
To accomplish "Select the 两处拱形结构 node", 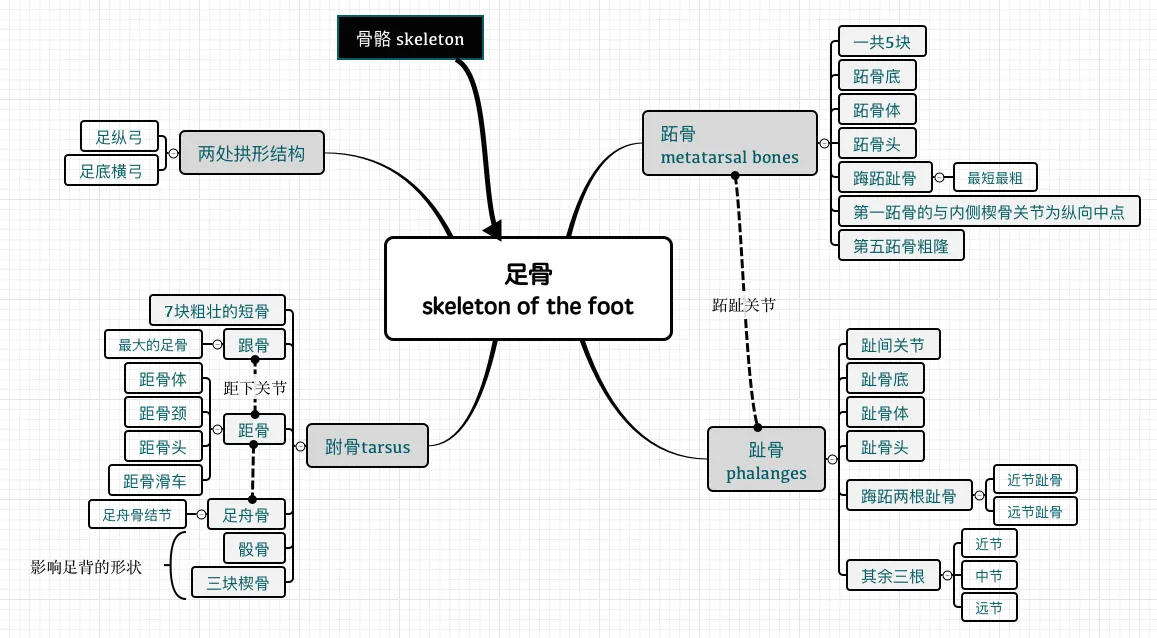I will pyautogui.click(x=252, y=153).
